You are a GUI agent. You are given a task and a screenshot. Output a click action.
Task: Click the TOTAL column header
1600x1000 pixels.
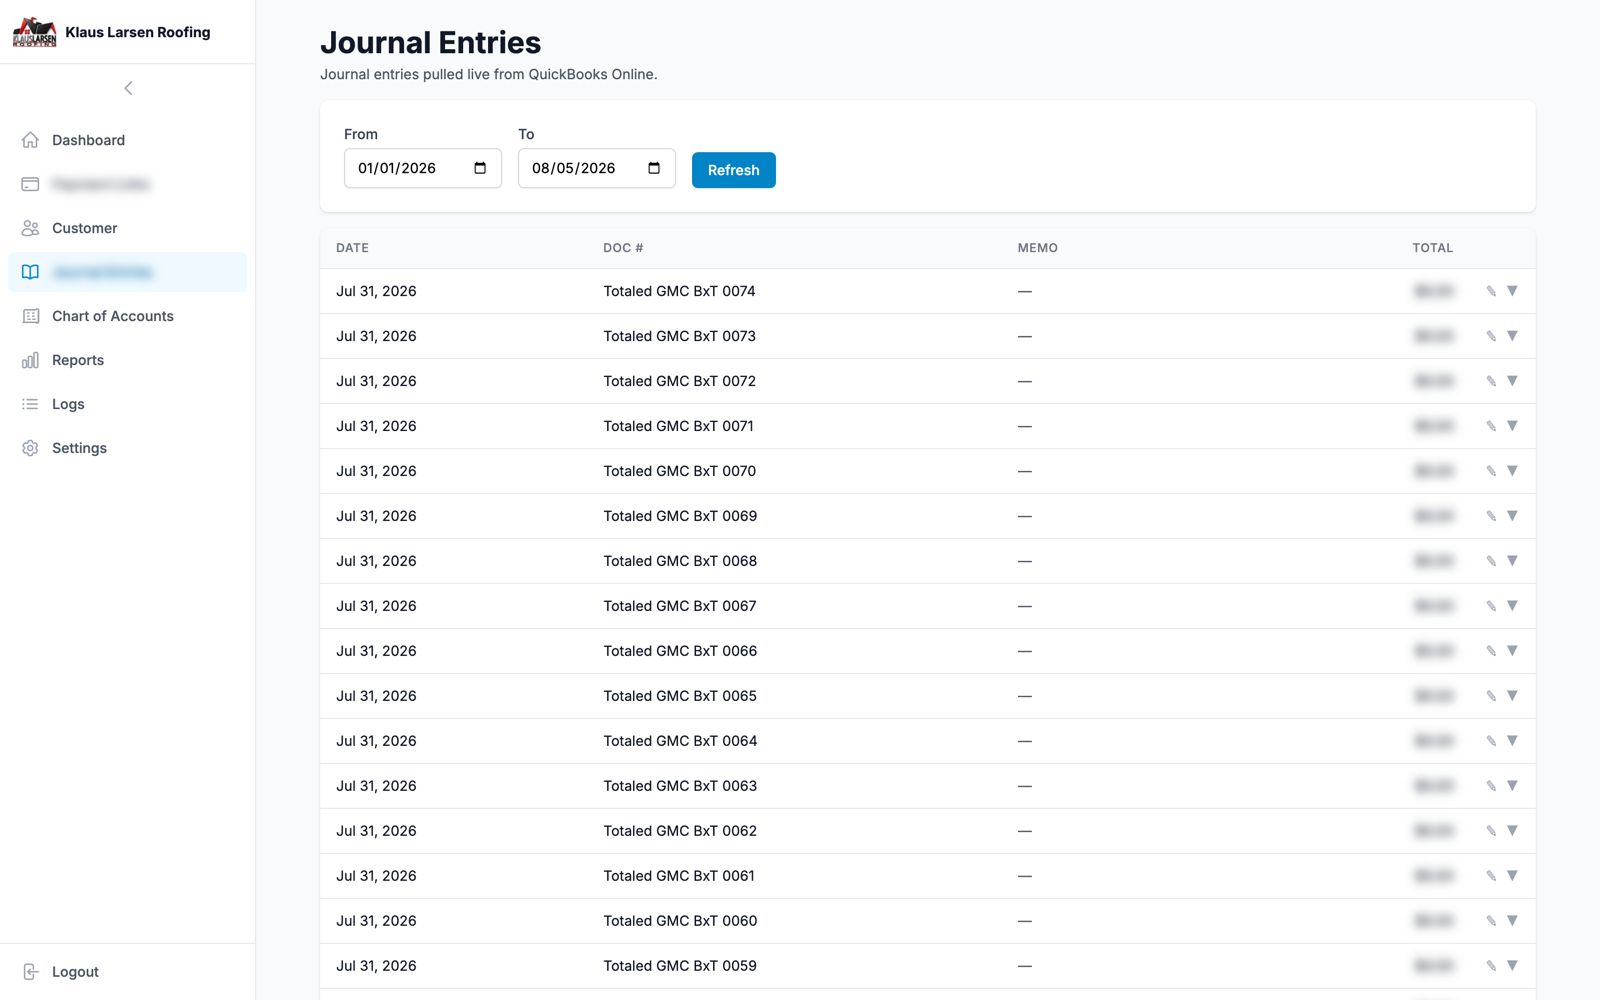(1432, 248)
